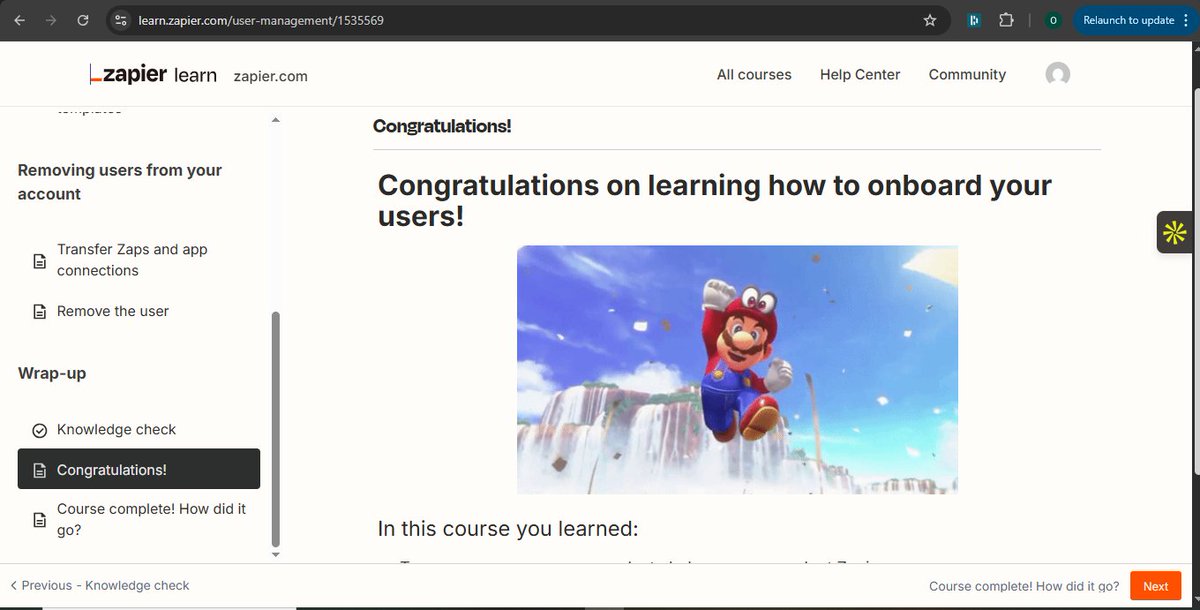Open the user avatar in header
1200x610 pixels.
[x=1057, y=75]
